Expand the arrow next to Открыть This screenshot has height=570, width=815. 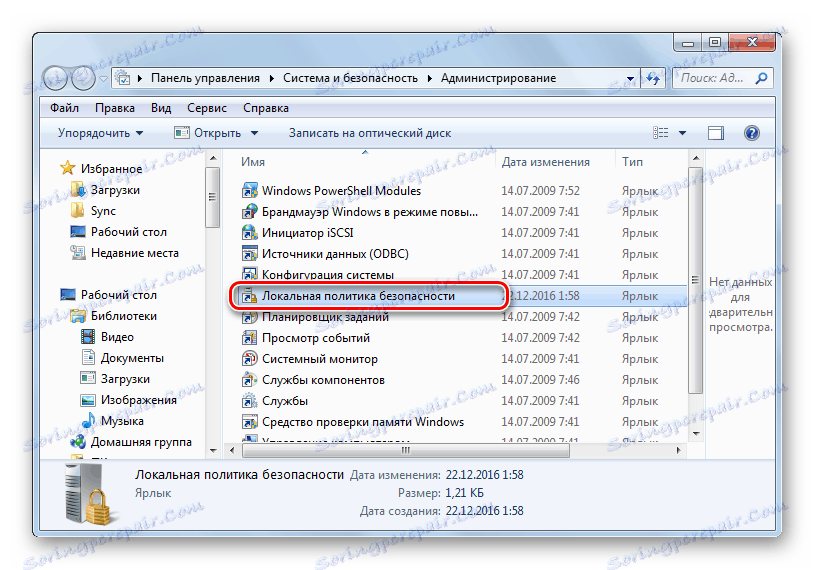254,133
